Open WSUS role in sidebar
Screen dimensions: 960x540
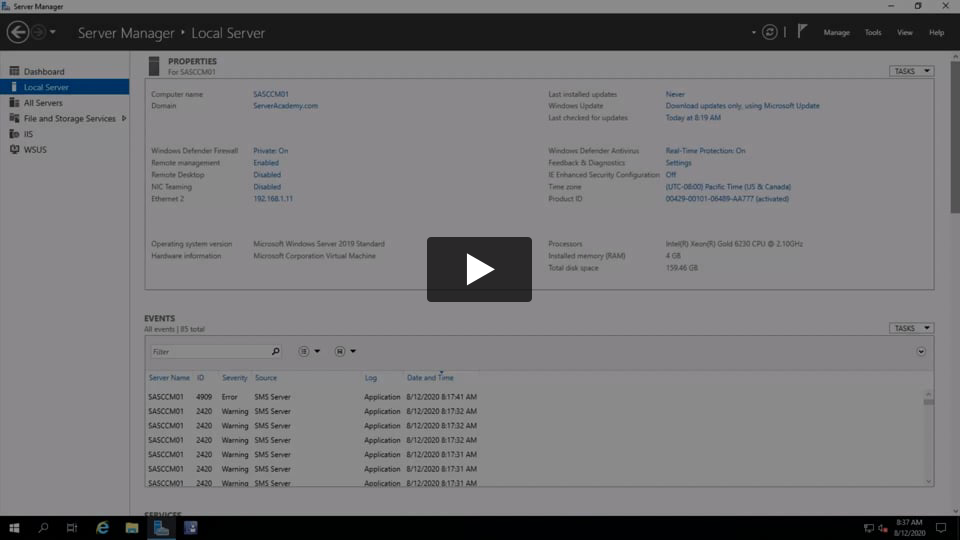pyautogui.click(x=35, y=150)
